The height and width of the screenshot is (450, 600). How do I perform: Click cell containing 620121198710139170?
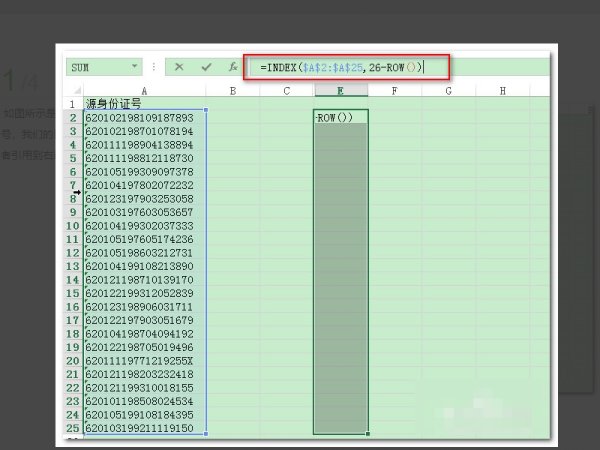(x=145, y=280)
